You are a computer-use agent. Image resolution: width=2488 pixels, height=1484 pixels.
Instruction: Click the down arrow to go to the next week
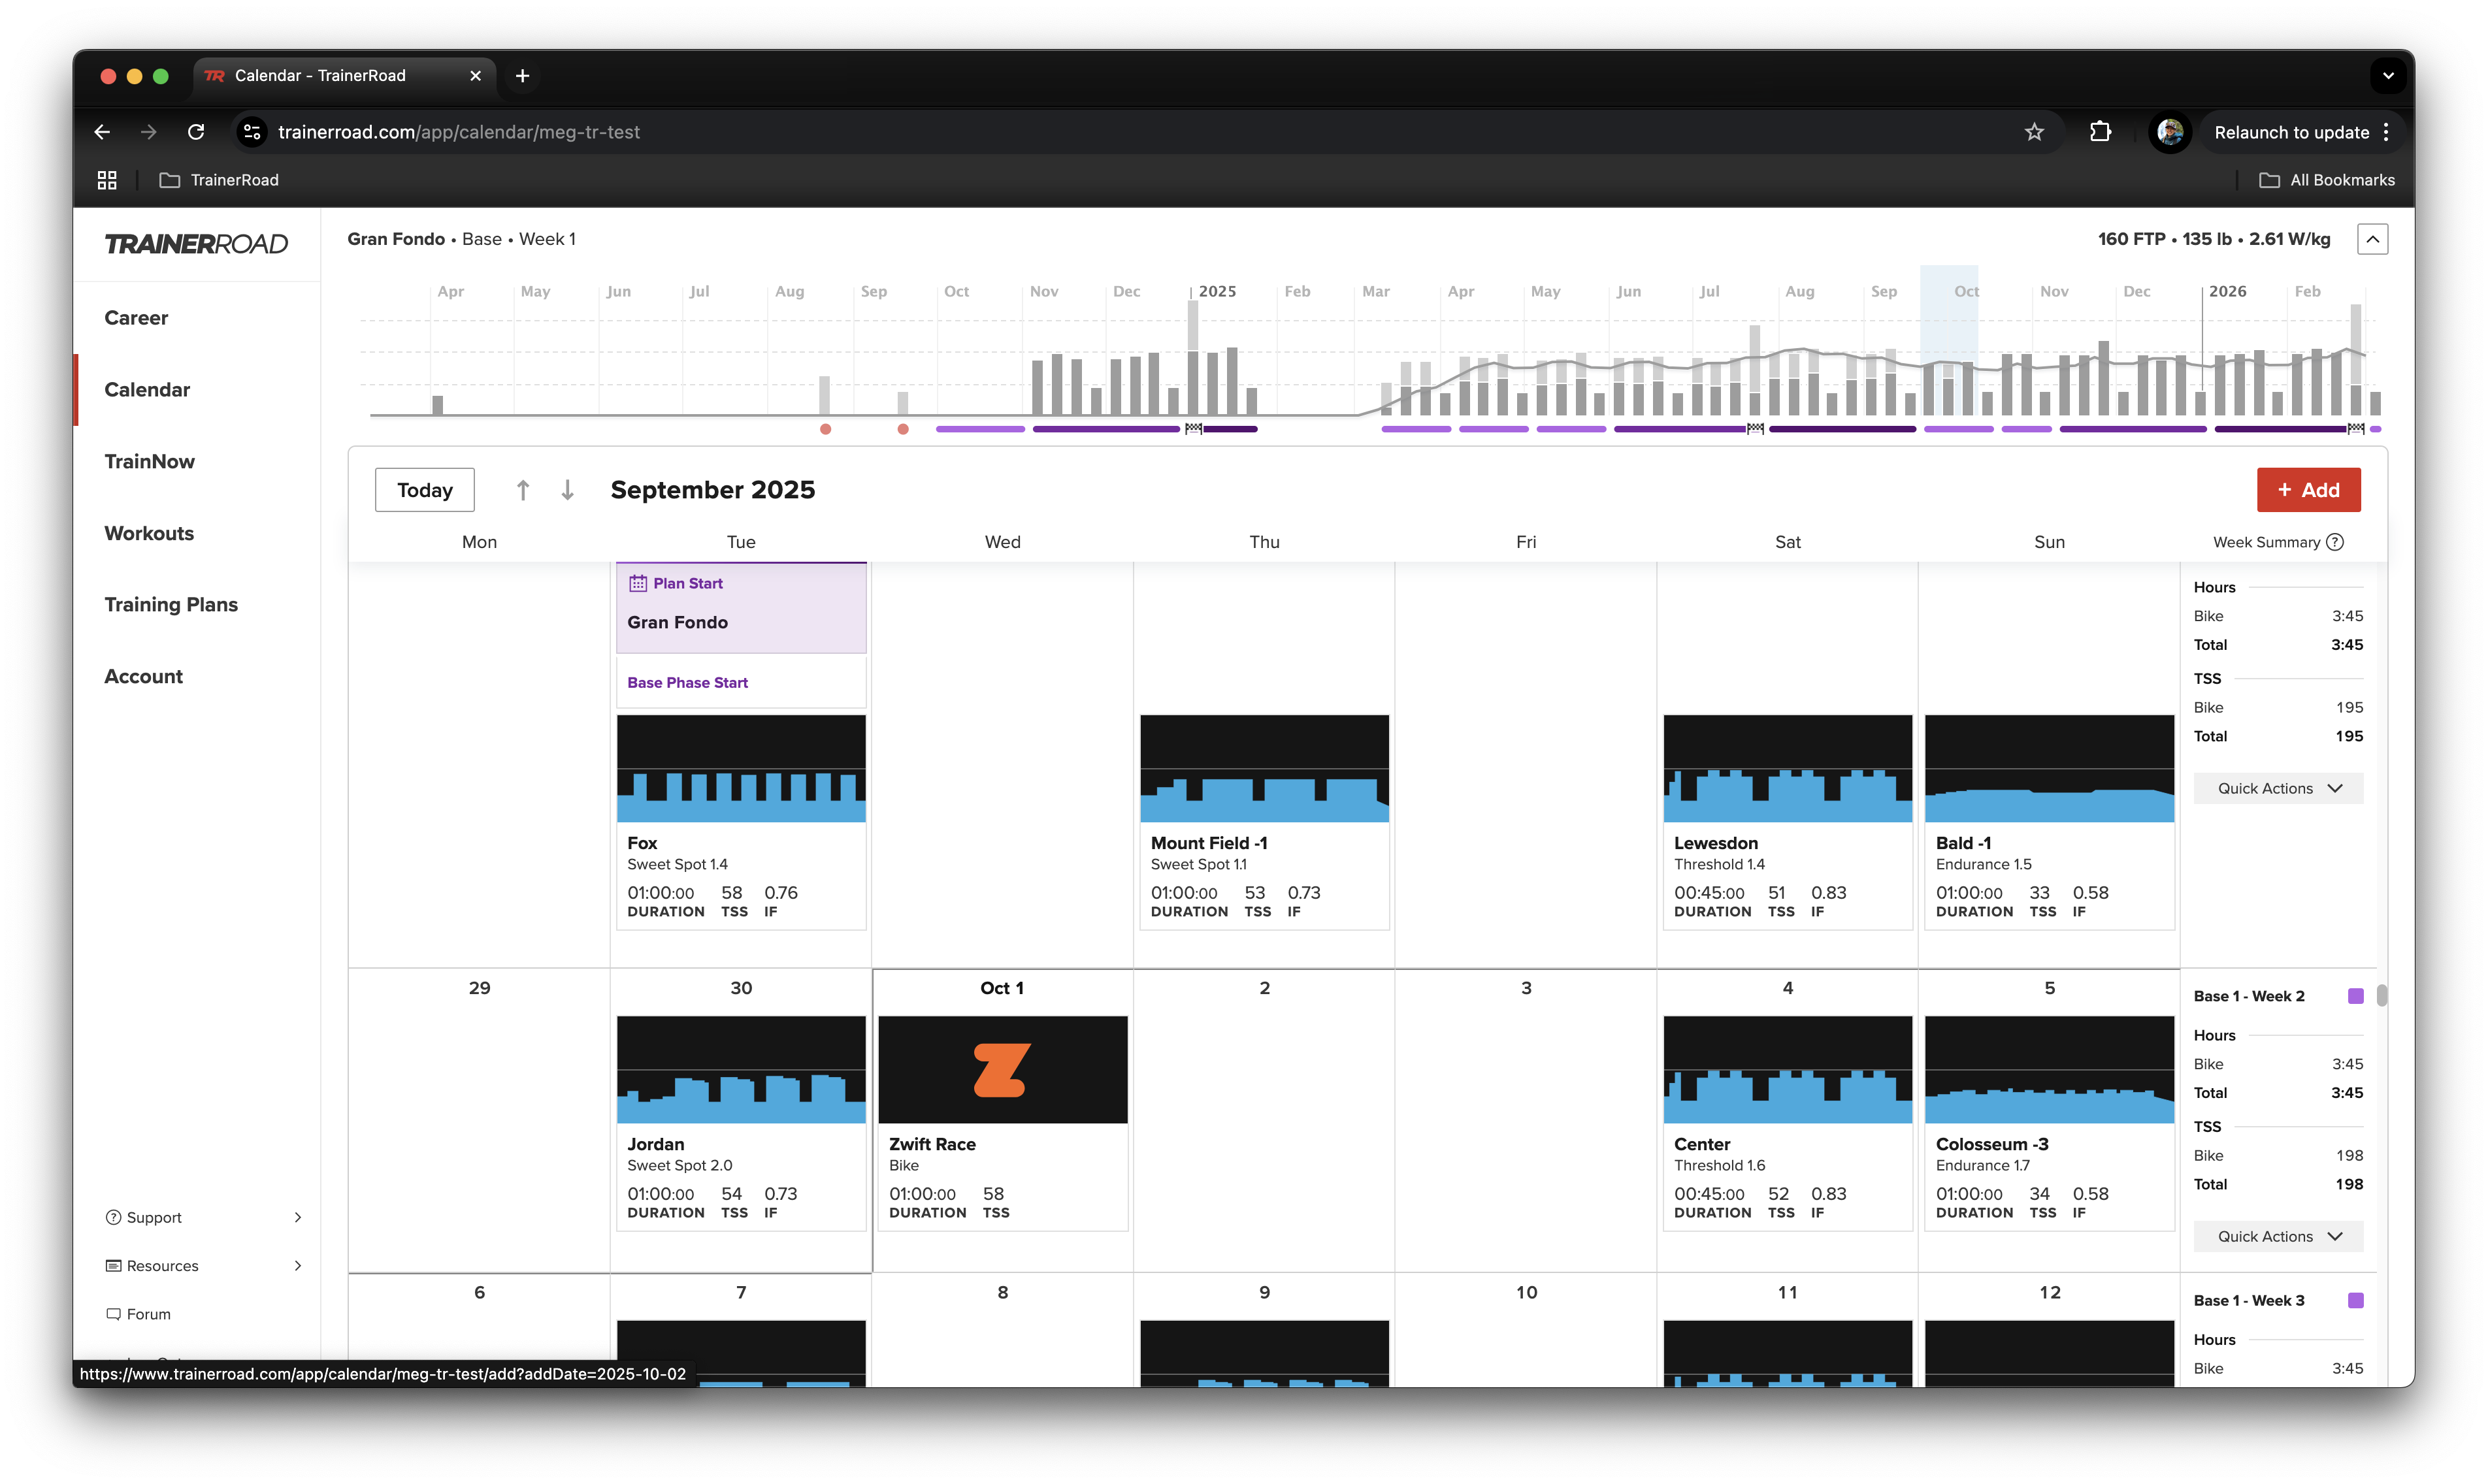click(567, 490)
